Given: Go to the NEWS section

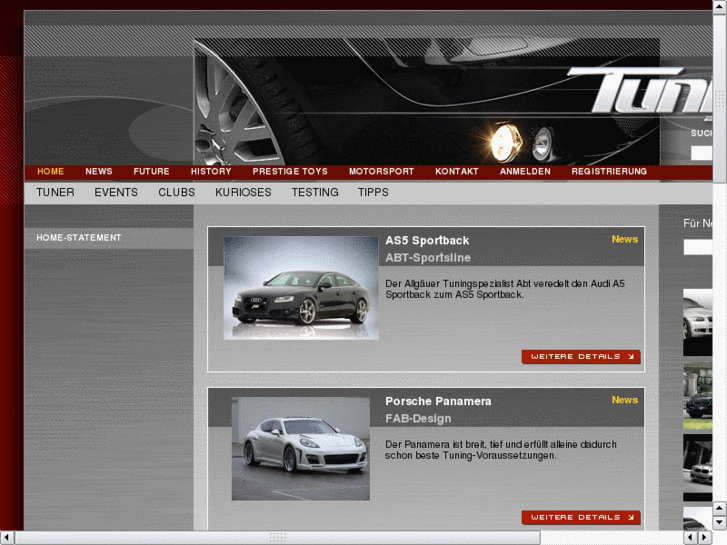Looking at the screenshot, I should click(98, 172).
